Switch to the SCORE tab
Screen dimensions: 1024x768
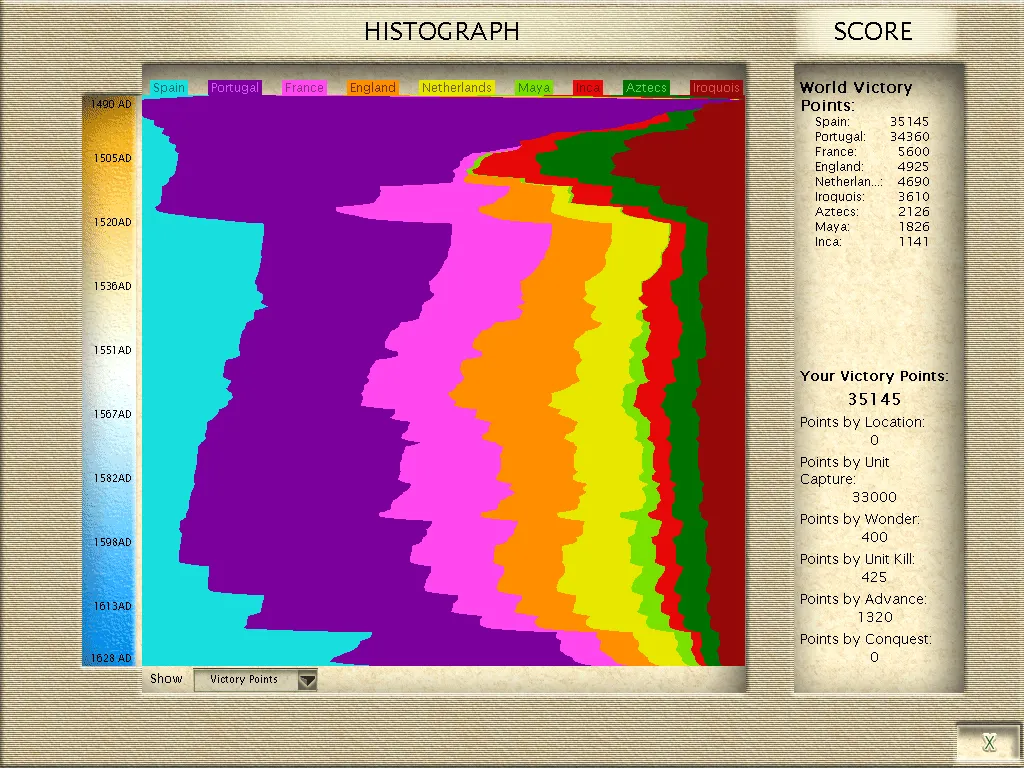coord(873,31)
